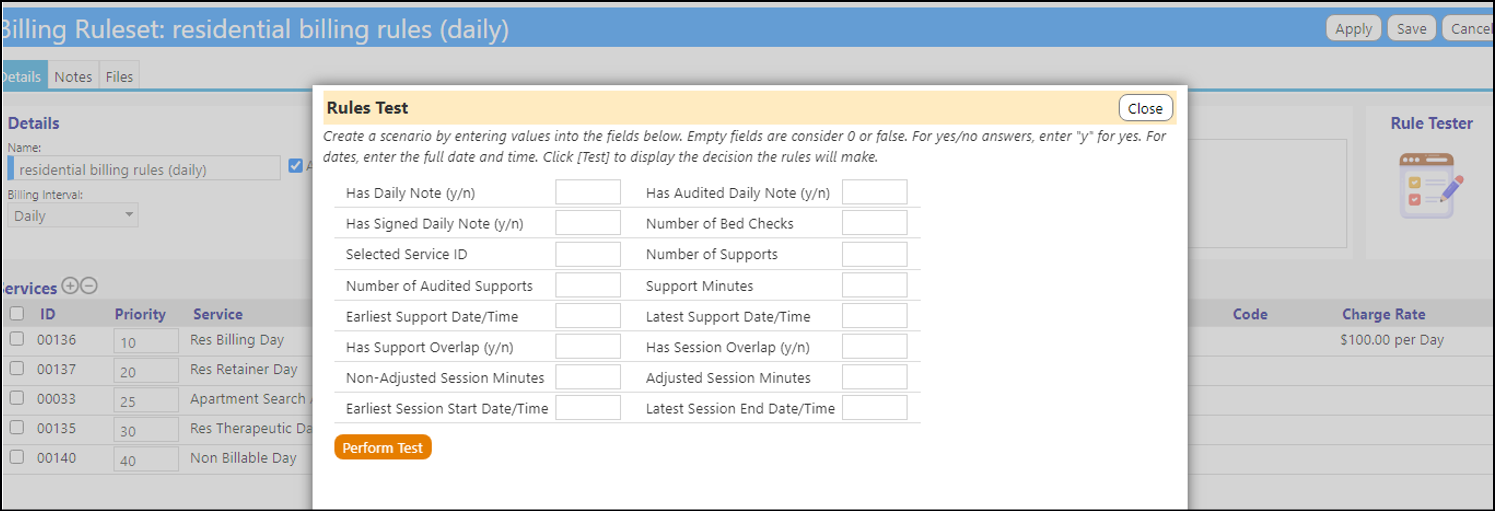Click the Has Daily Note input field
This screenshot has width=1495, height=511.
point(588,192)
